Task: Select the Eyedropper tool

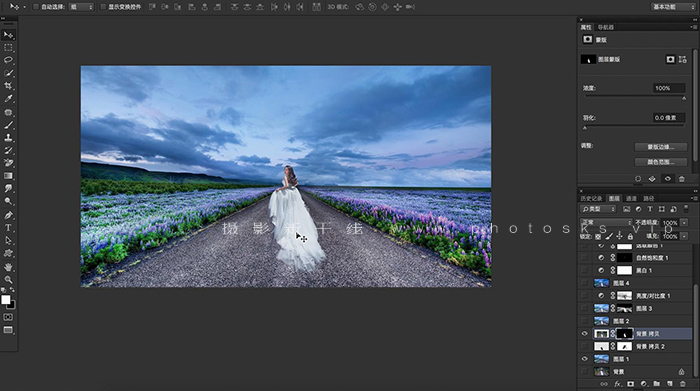Action: [x=8, y=99]
